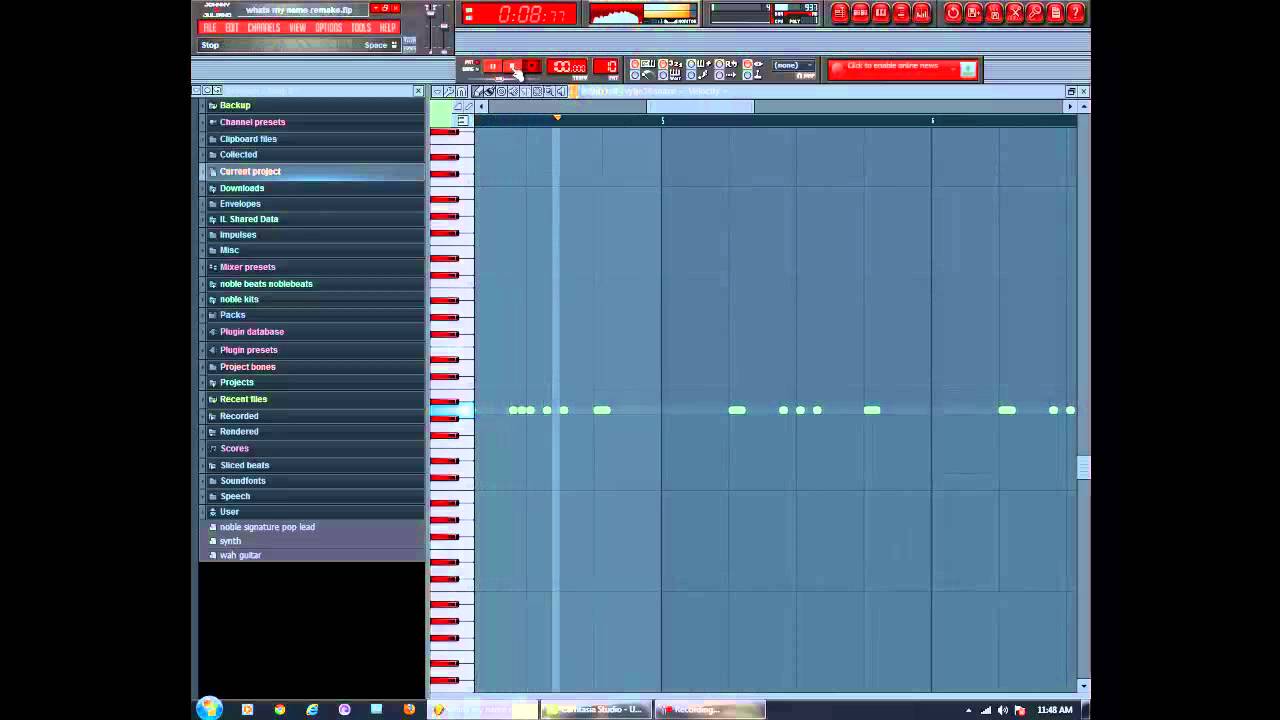This screenshot has height=720, width=1280.
Task: Click the pause transport button
Action: coord(492,67)
